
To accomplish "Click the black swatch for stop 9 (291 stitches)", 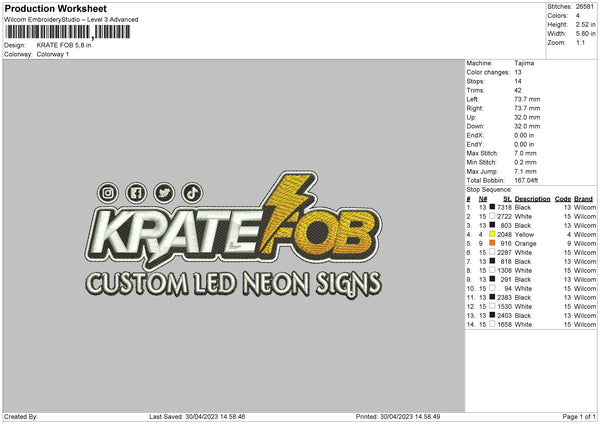I will pyautogui.click(x=492, y=279).
